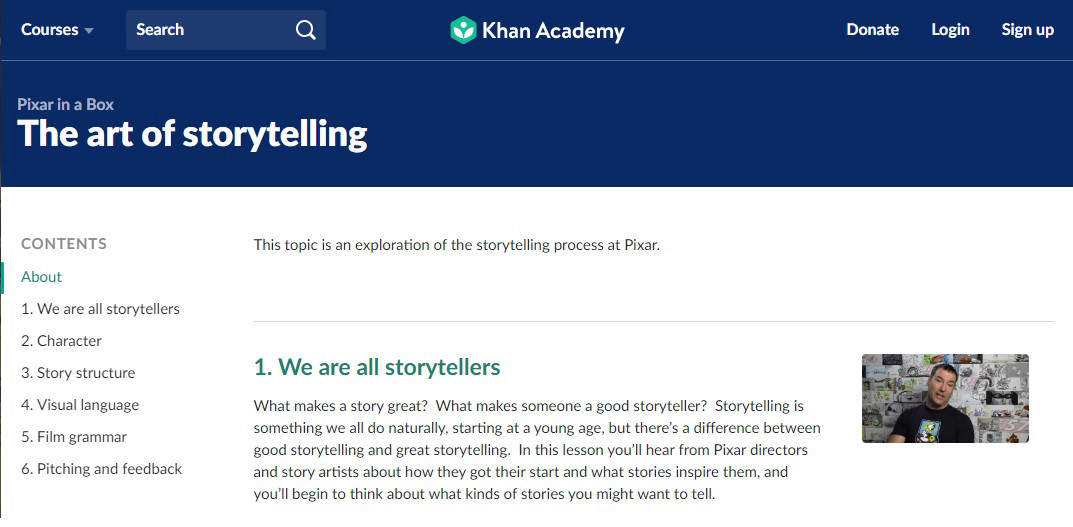Click the storytellers lesson video thumbnail
1073x527 pixels.
(x=945, y=398)
